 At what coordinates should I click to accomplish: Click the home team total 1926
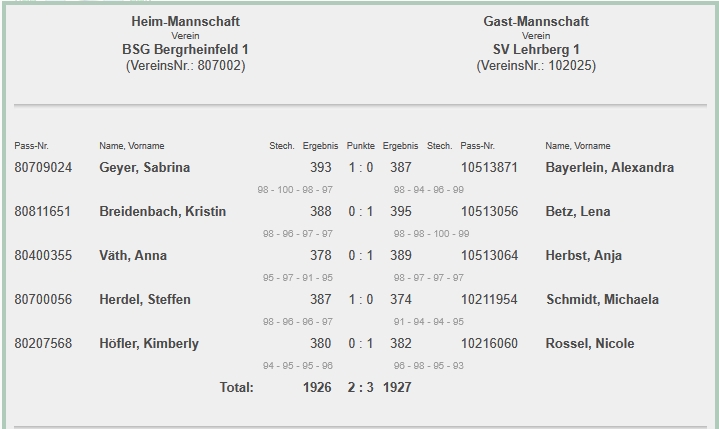tap(316, 388)
